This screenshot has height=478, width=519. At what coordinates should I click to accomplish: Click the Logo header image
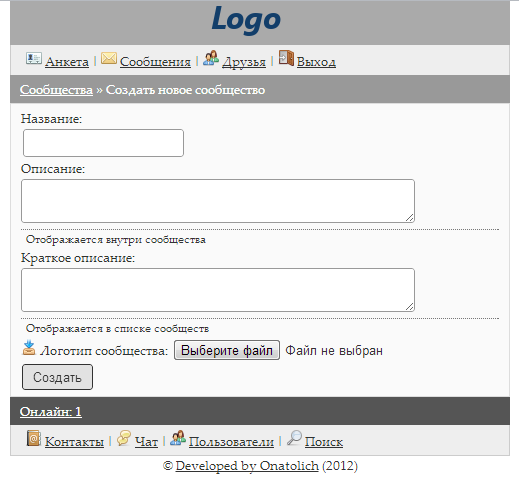pos(246,20)
